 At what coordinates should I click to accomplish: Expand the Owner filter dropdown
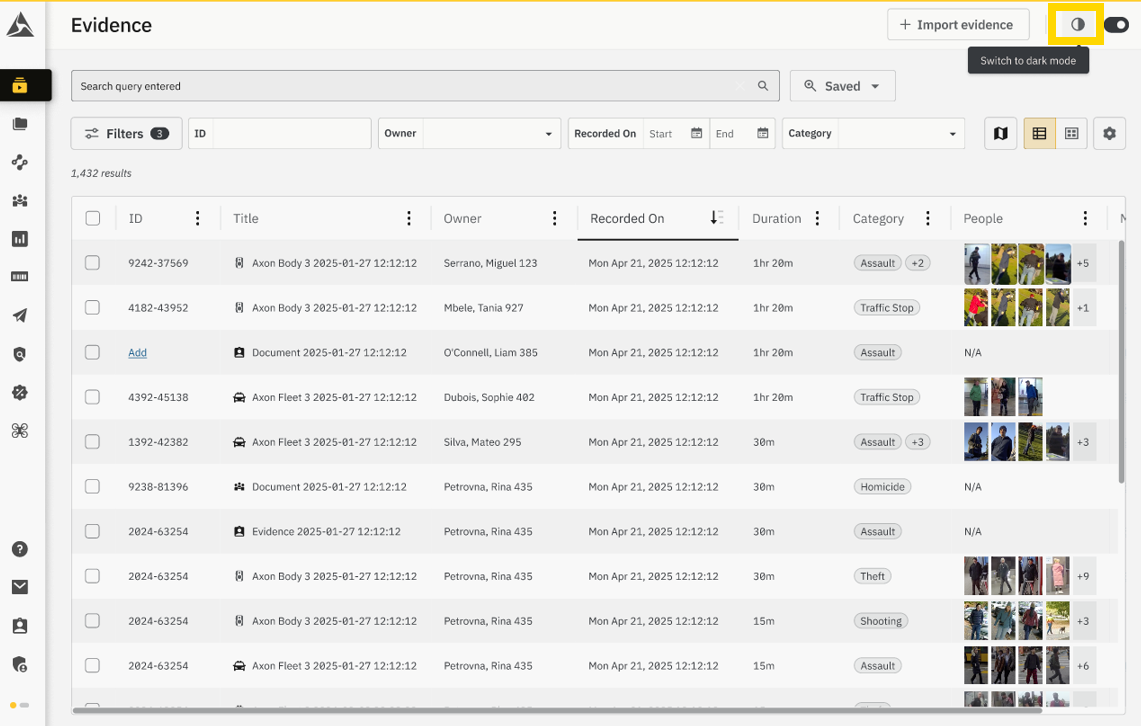[490, 134]
